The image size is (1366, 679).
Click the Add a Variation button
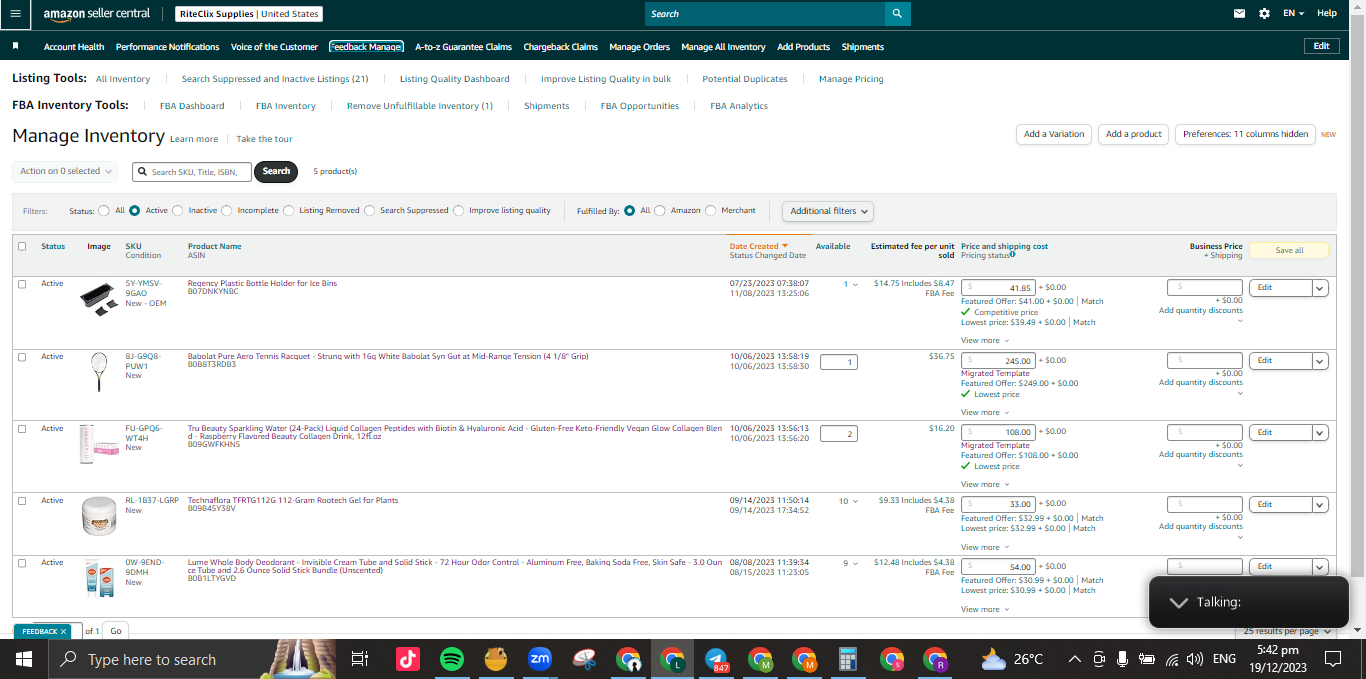click(1054, 134)
